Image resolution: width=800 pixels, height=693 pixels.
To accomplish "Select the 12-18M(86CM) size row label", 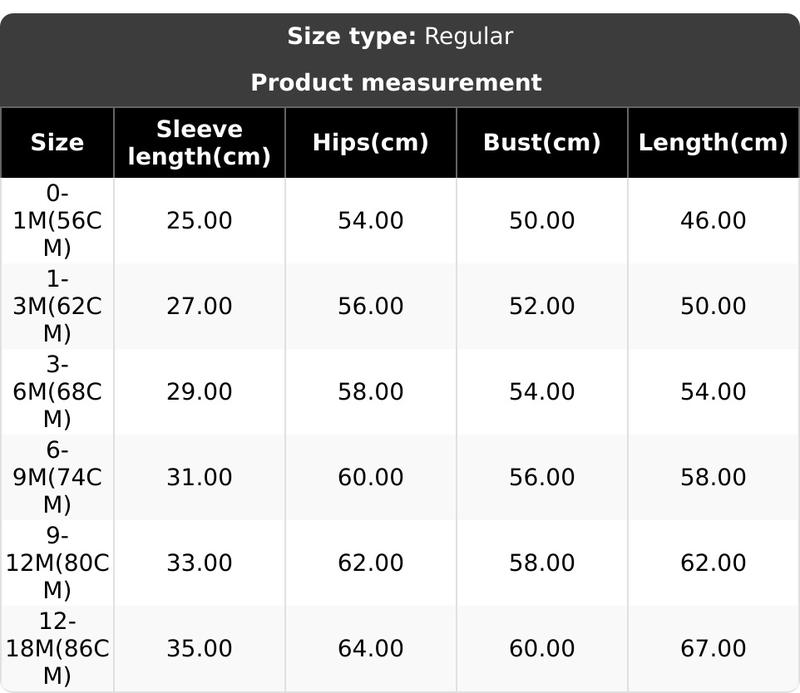I will pyautogui.click(x=57, y=649).
